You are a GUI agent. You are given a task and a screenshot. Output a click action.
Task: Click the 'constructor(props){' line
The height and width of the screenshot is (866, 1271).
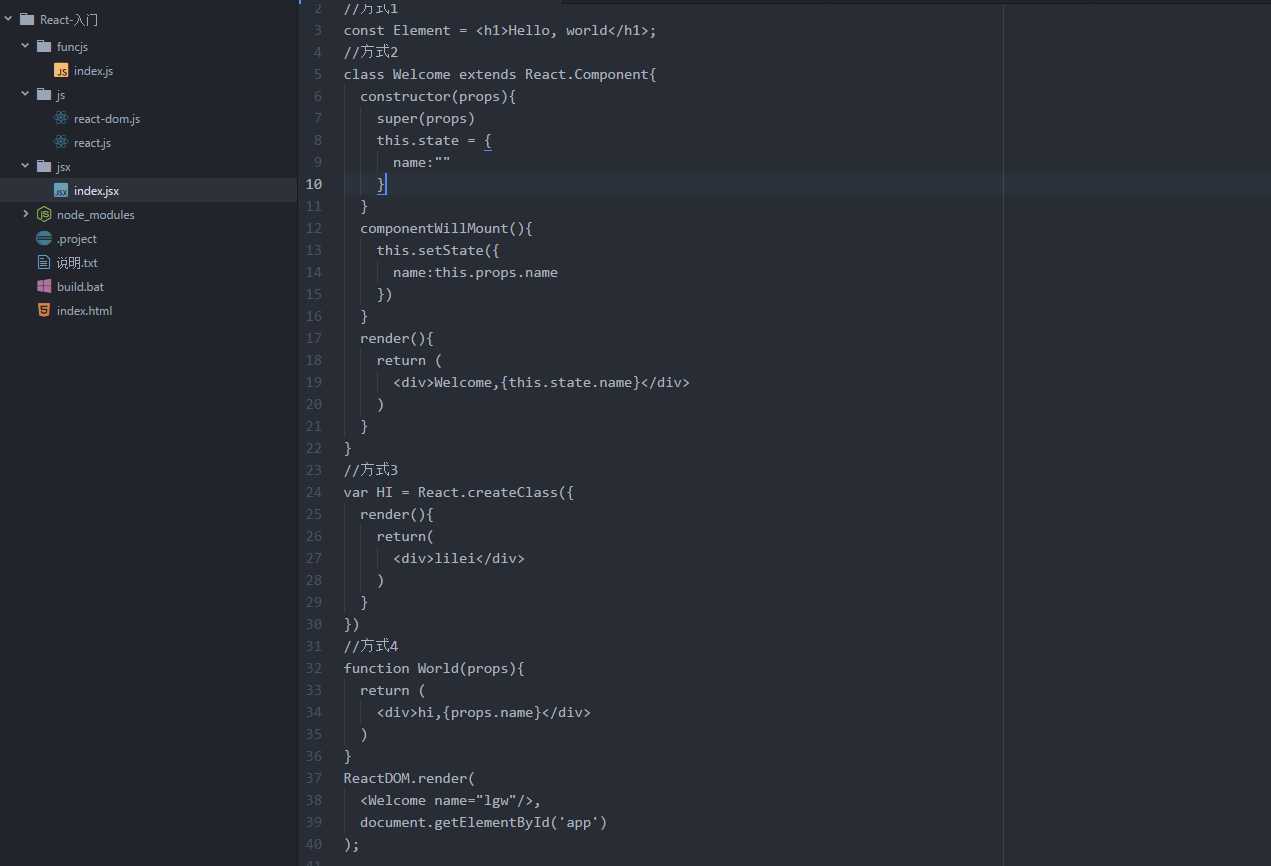[438, 96]
